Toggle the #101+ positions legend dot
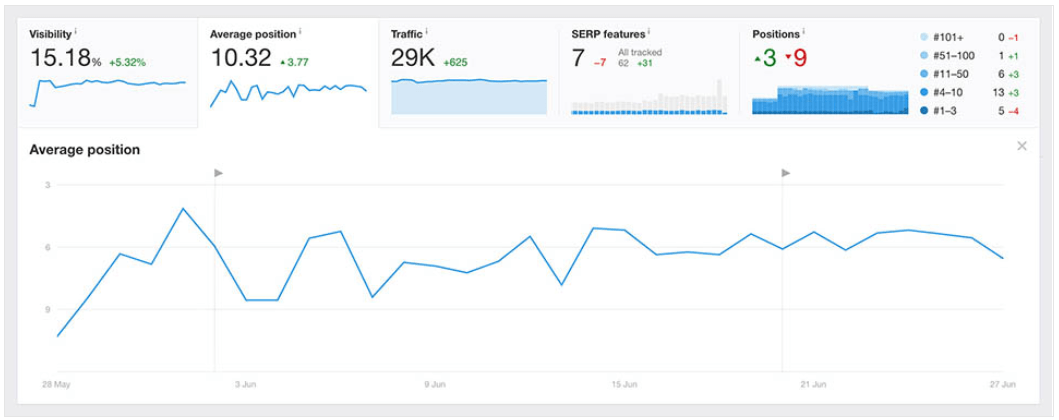 924,37
